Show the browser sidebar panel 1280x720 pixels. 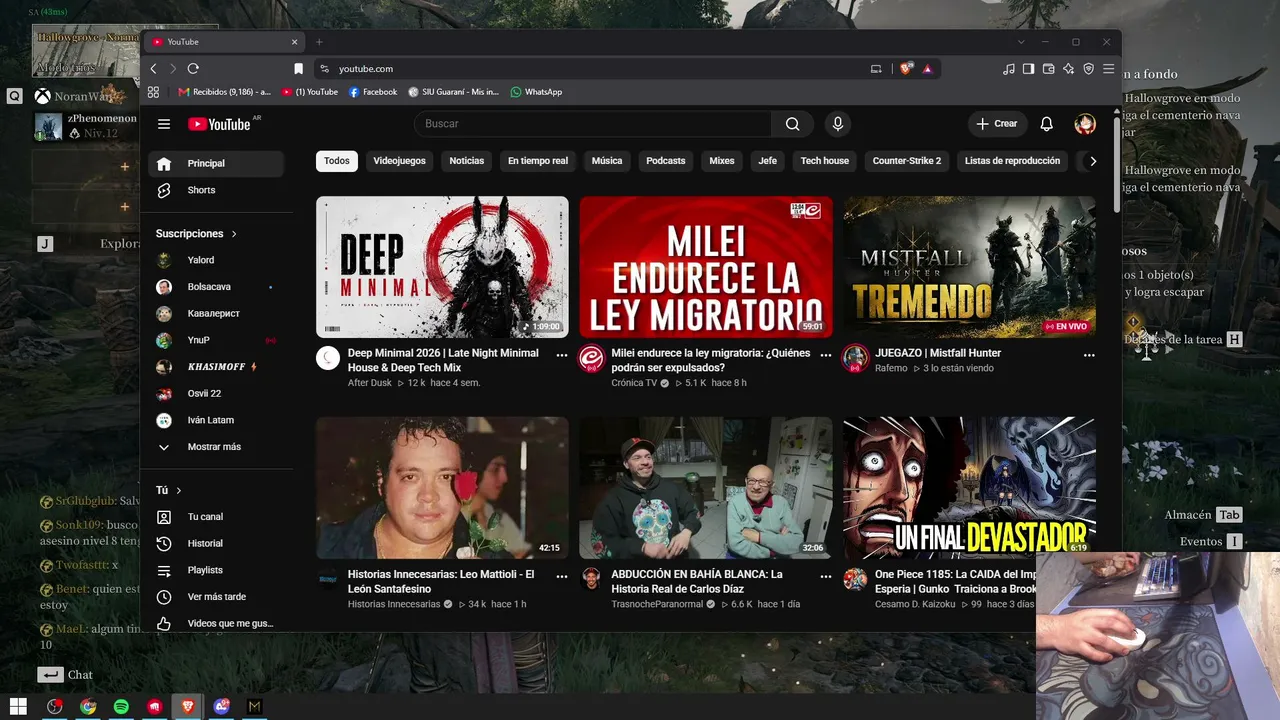[1029, 69]
